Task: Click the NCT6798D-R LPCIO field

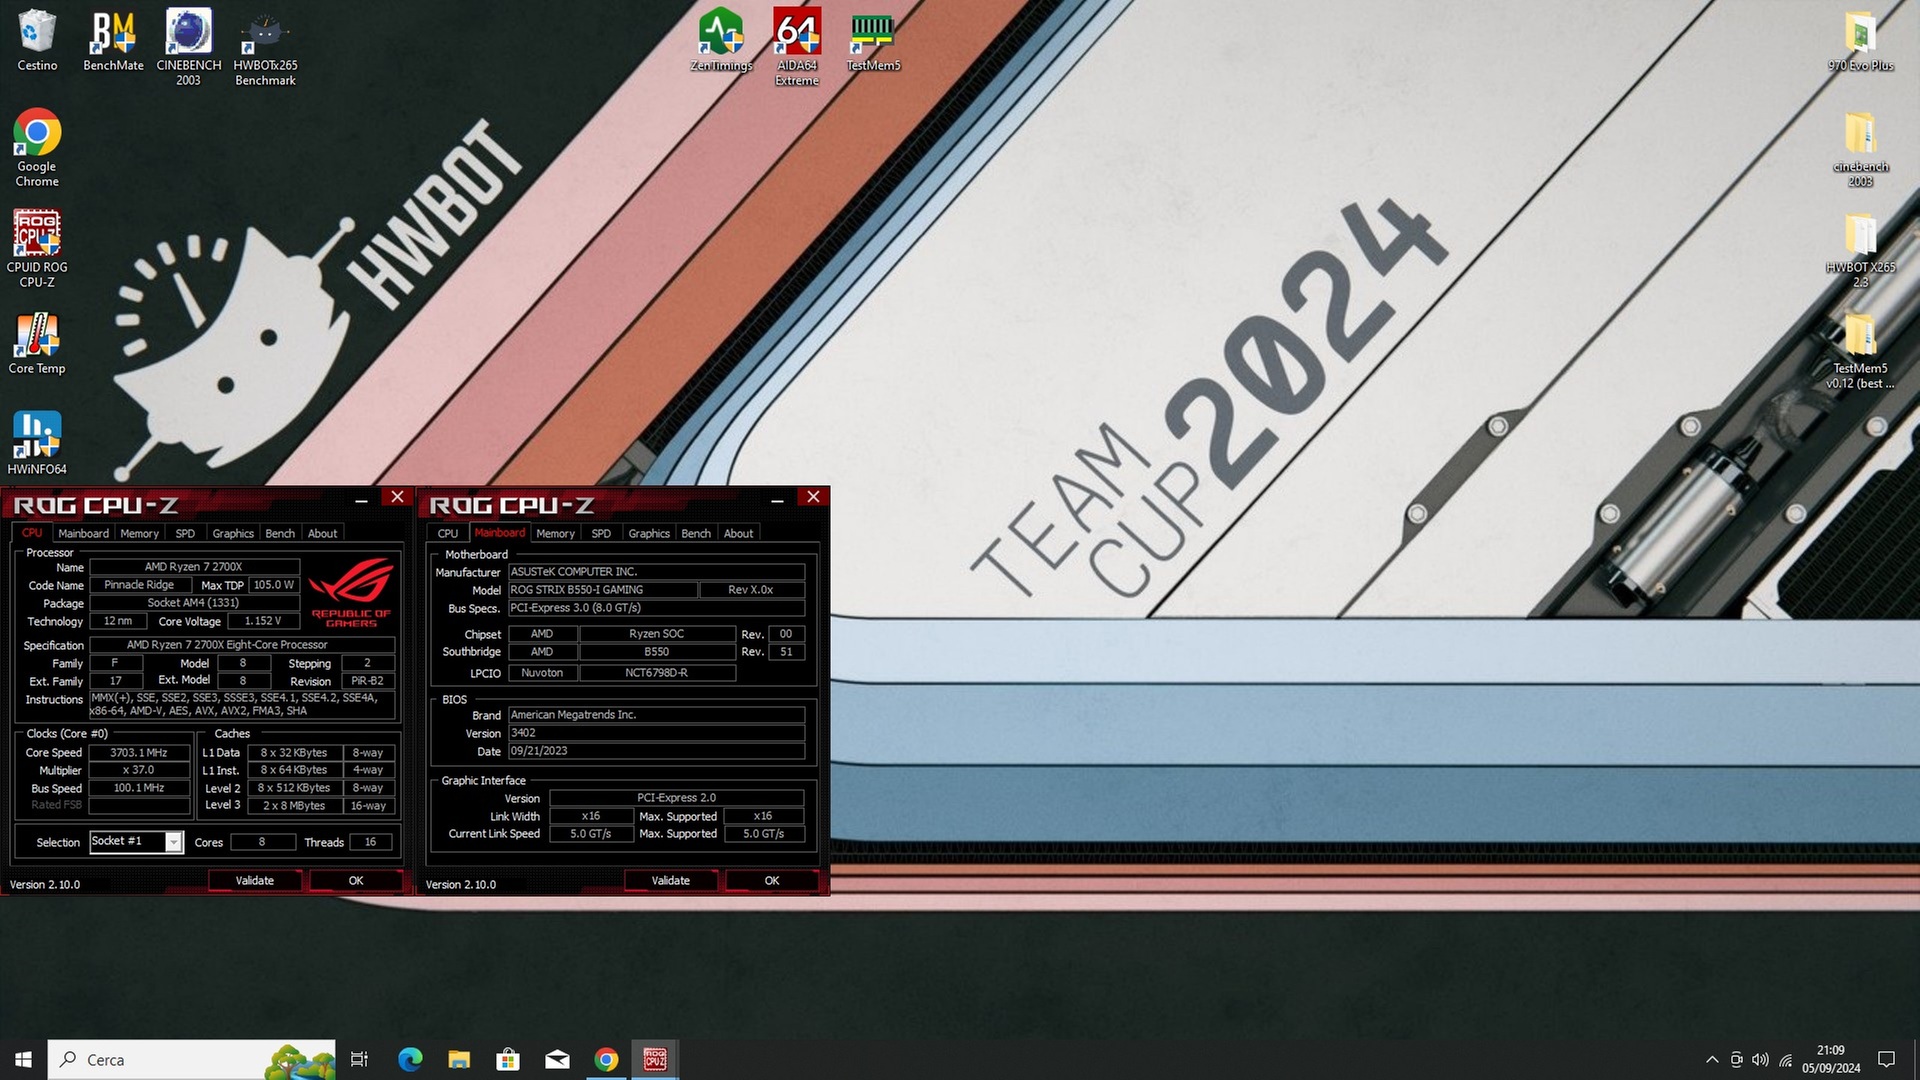Action: click(x=657, y=673)
